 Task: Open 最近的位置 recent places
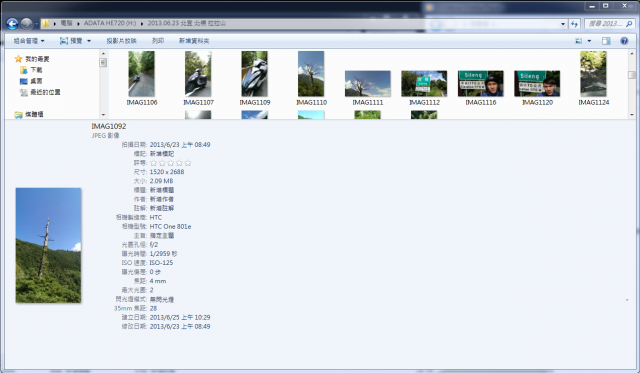click(45, 92)
